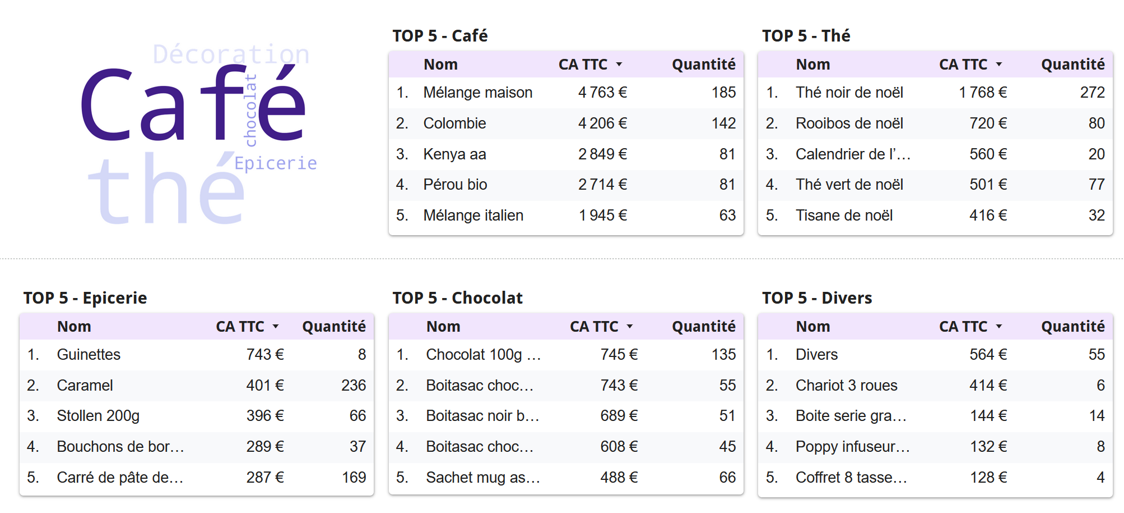Click the sort arrow beside CA TTC in Thé table
Screen dimensions: 1124x513
pos(999,65)
